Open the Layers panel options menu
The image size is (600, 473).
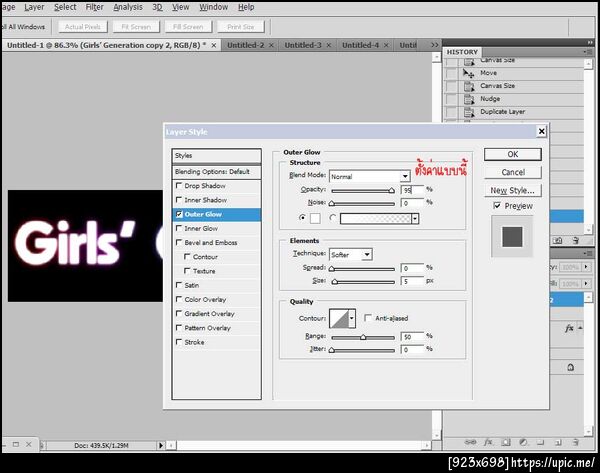(x=587, y=253)
